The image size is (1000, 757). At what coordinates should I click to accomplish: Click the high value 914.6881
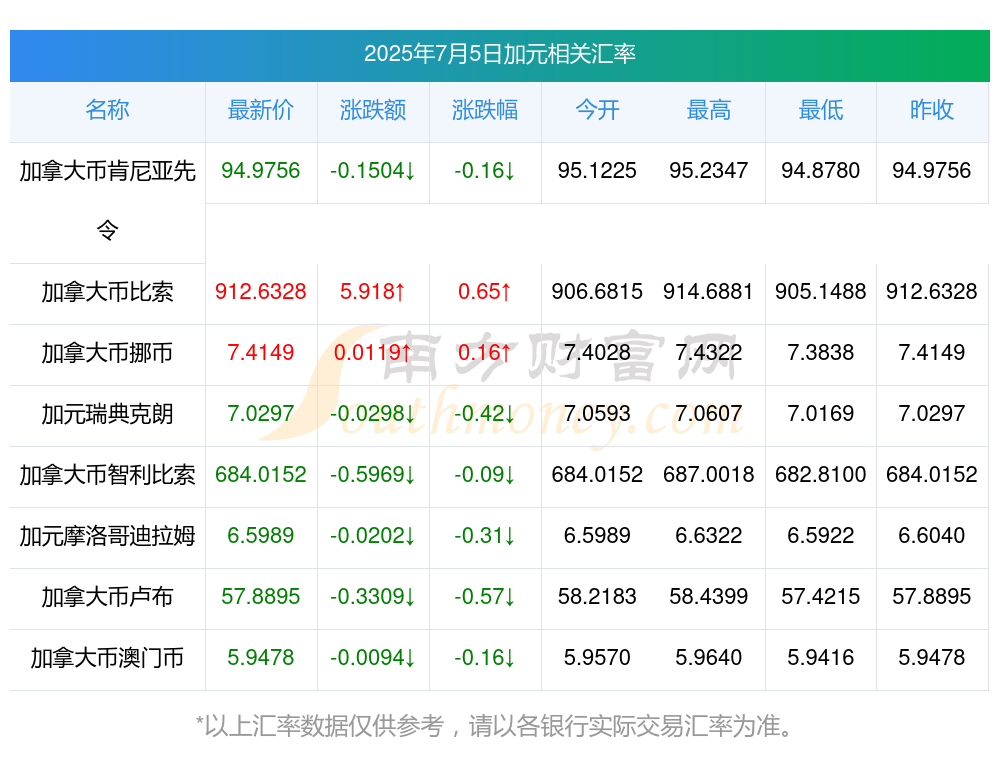tap(709, 292)
